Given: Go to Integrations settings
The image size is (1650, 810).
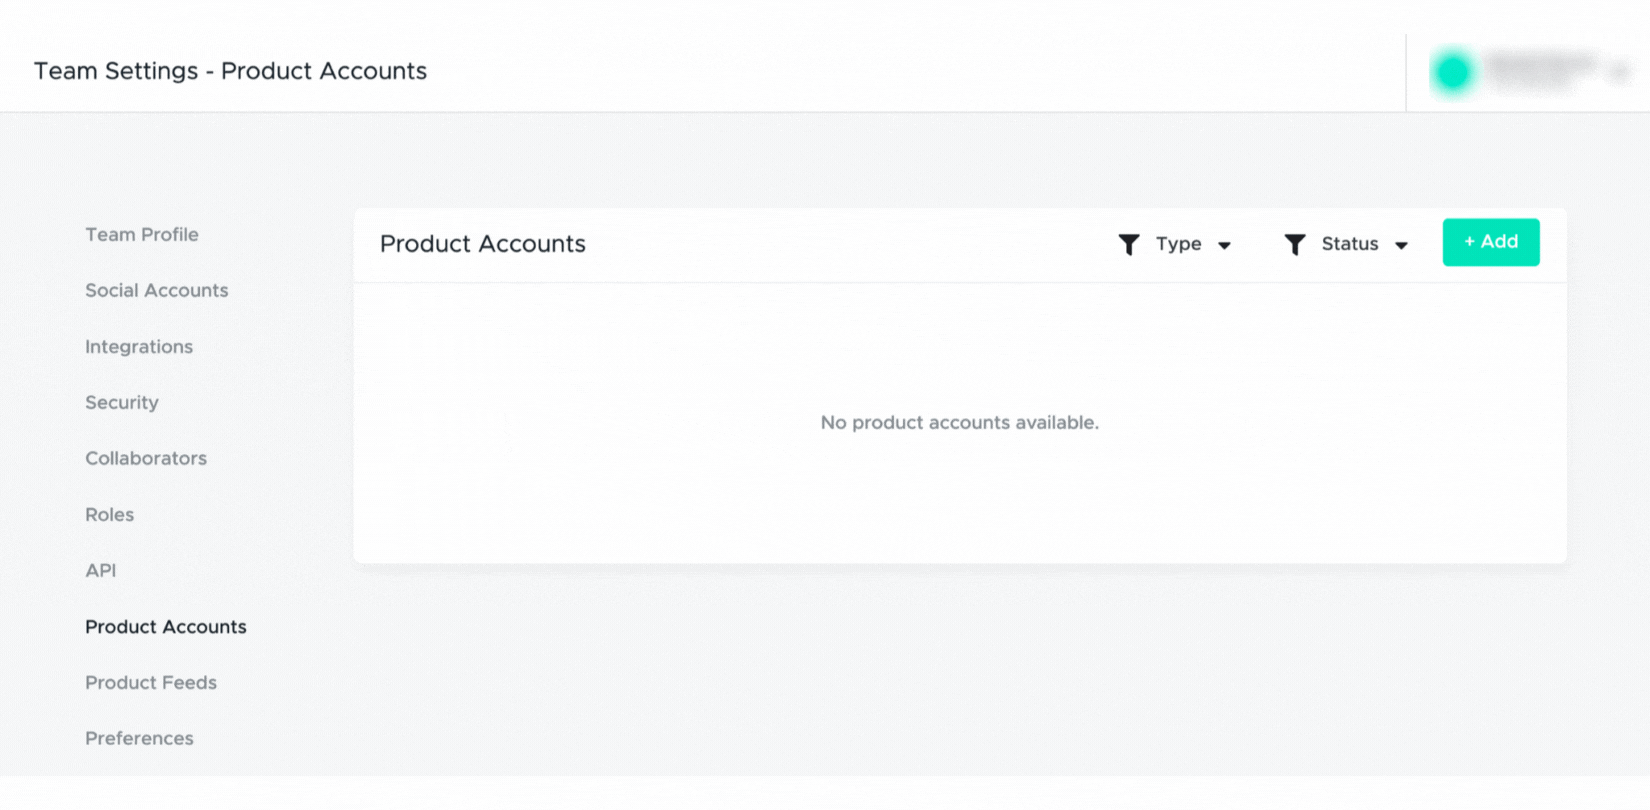Looking at the screenshot, I should point(139,346).
